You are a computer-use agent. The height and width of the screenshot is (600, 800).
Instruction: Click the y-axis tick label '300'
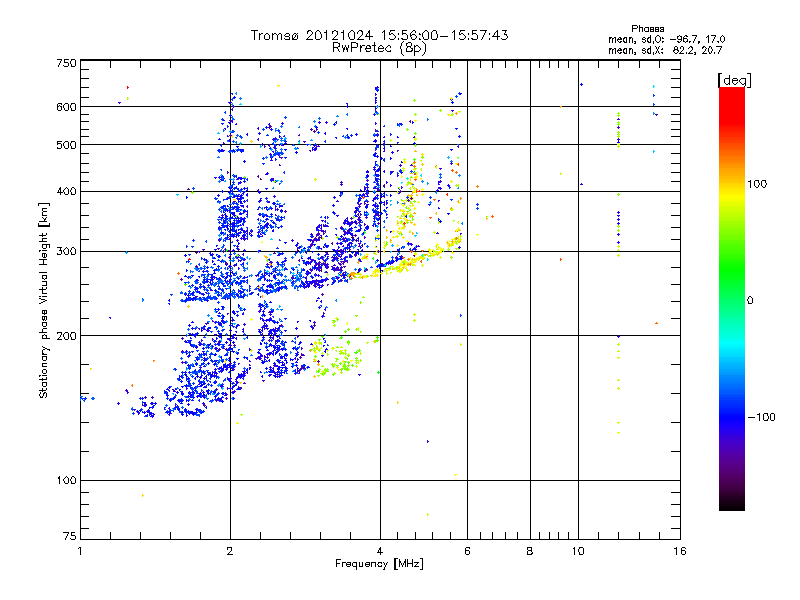(x=67, y=252)
